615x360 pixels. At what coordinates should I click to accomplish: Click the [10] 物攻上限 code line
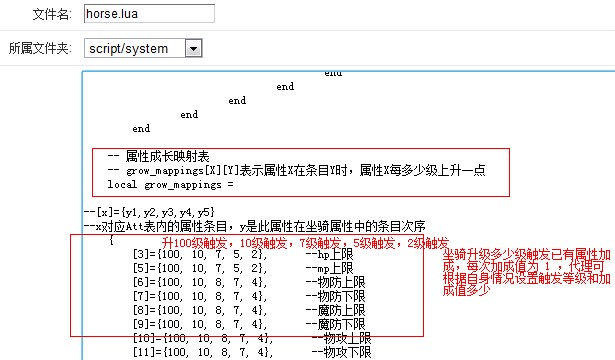(x=252, y=338)
